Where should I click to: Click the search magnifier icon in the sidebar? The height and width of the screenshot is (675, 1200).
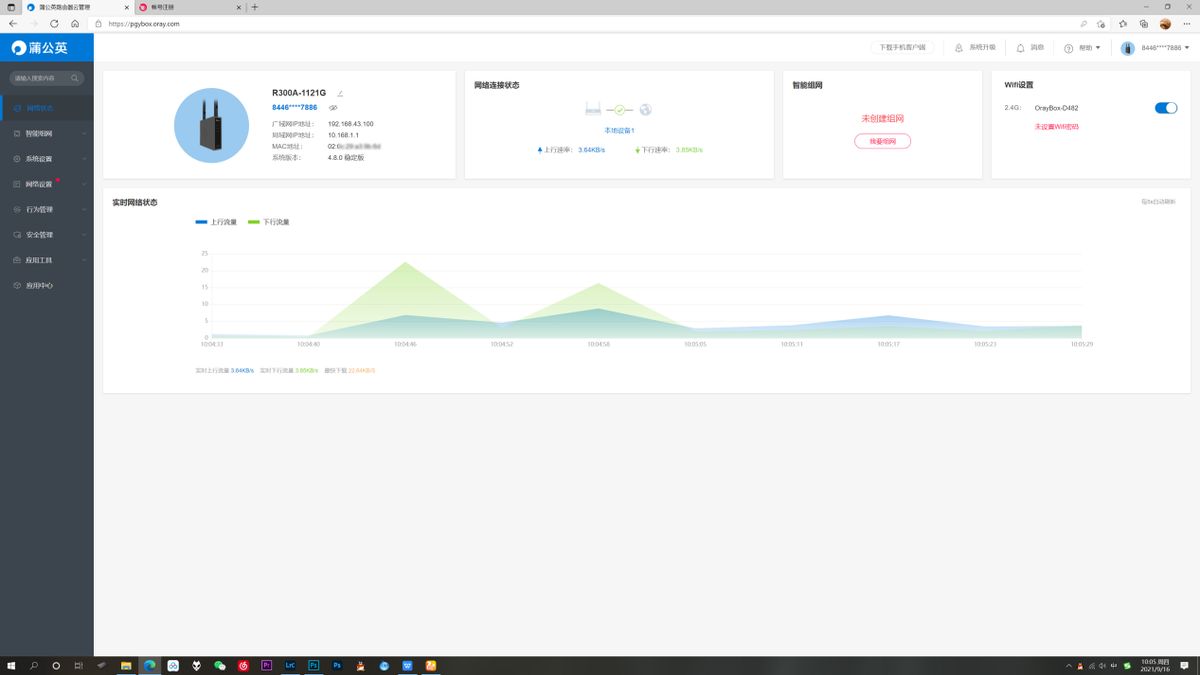pyautogui.click(x=75, y=77)
